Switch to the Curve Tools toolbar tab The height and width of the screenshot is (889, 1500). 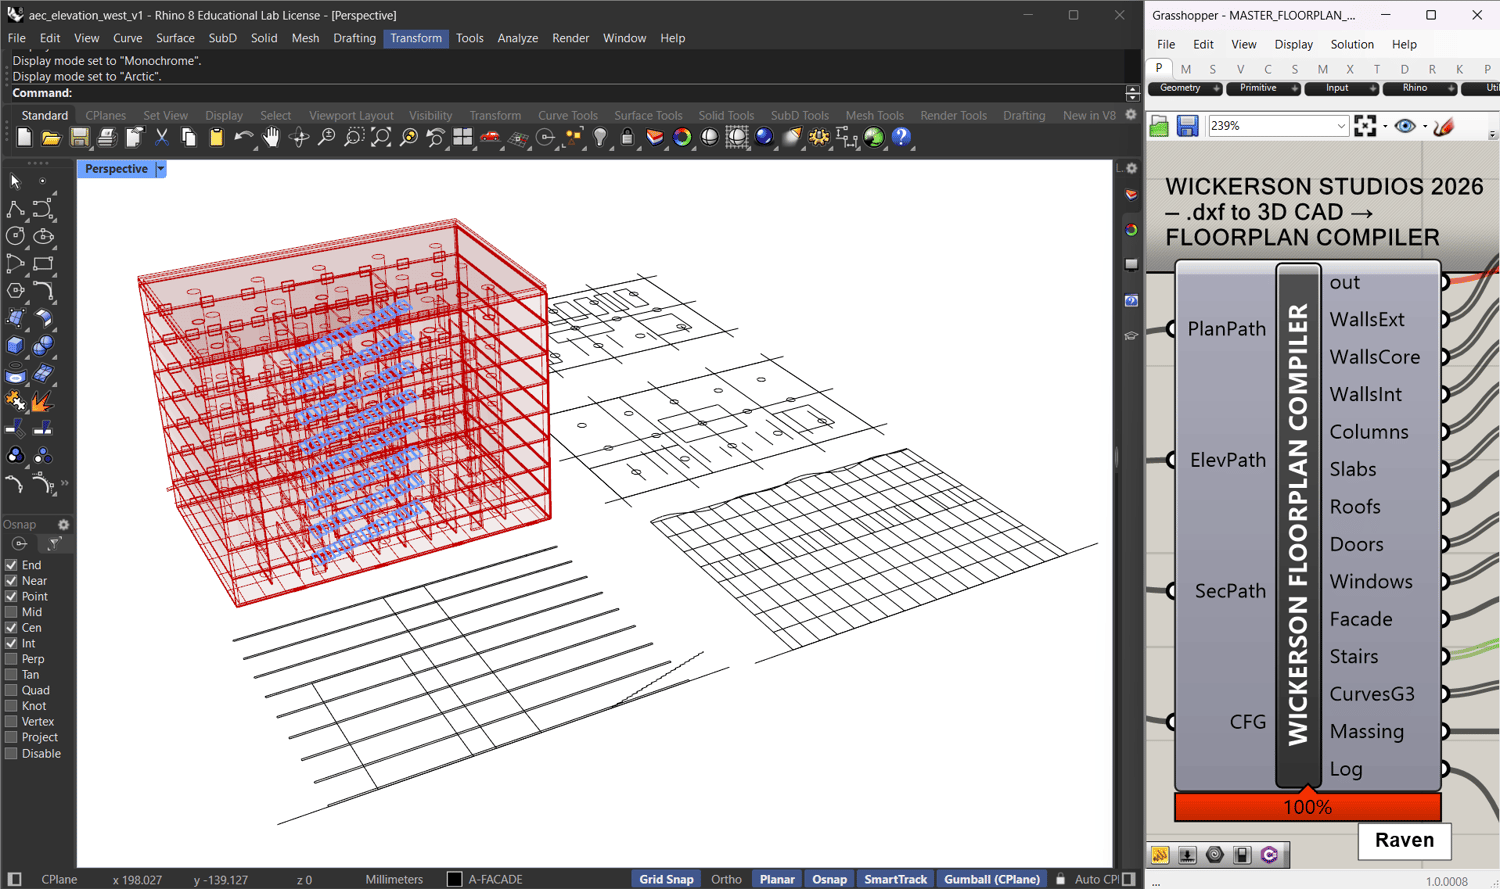[x=567, y=115]
